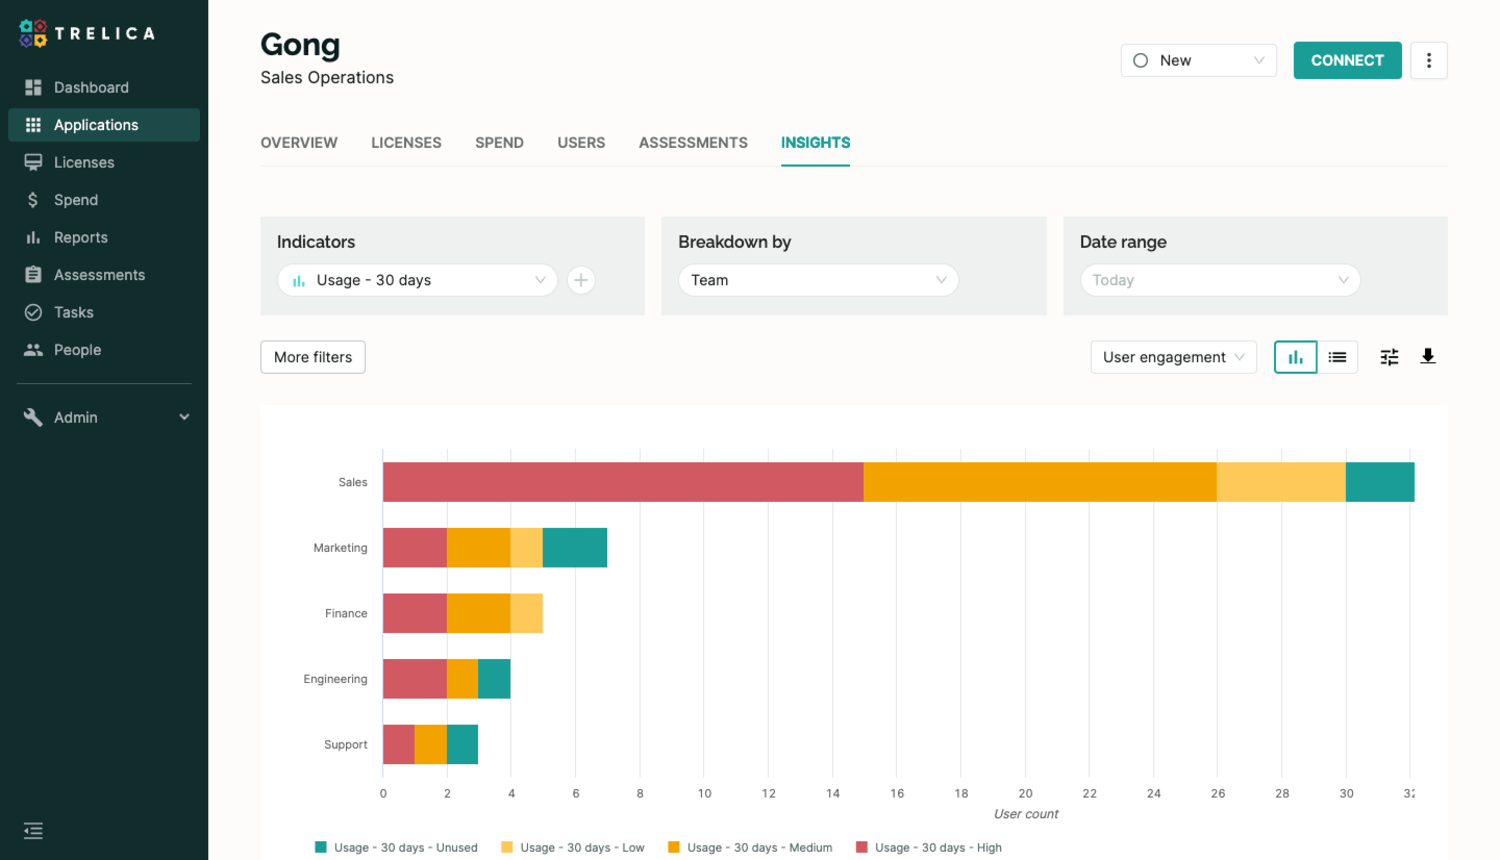Open More filters
The width and height of the screenshot is (1500, 860).
pyautogui.click(x=313, y=357)
